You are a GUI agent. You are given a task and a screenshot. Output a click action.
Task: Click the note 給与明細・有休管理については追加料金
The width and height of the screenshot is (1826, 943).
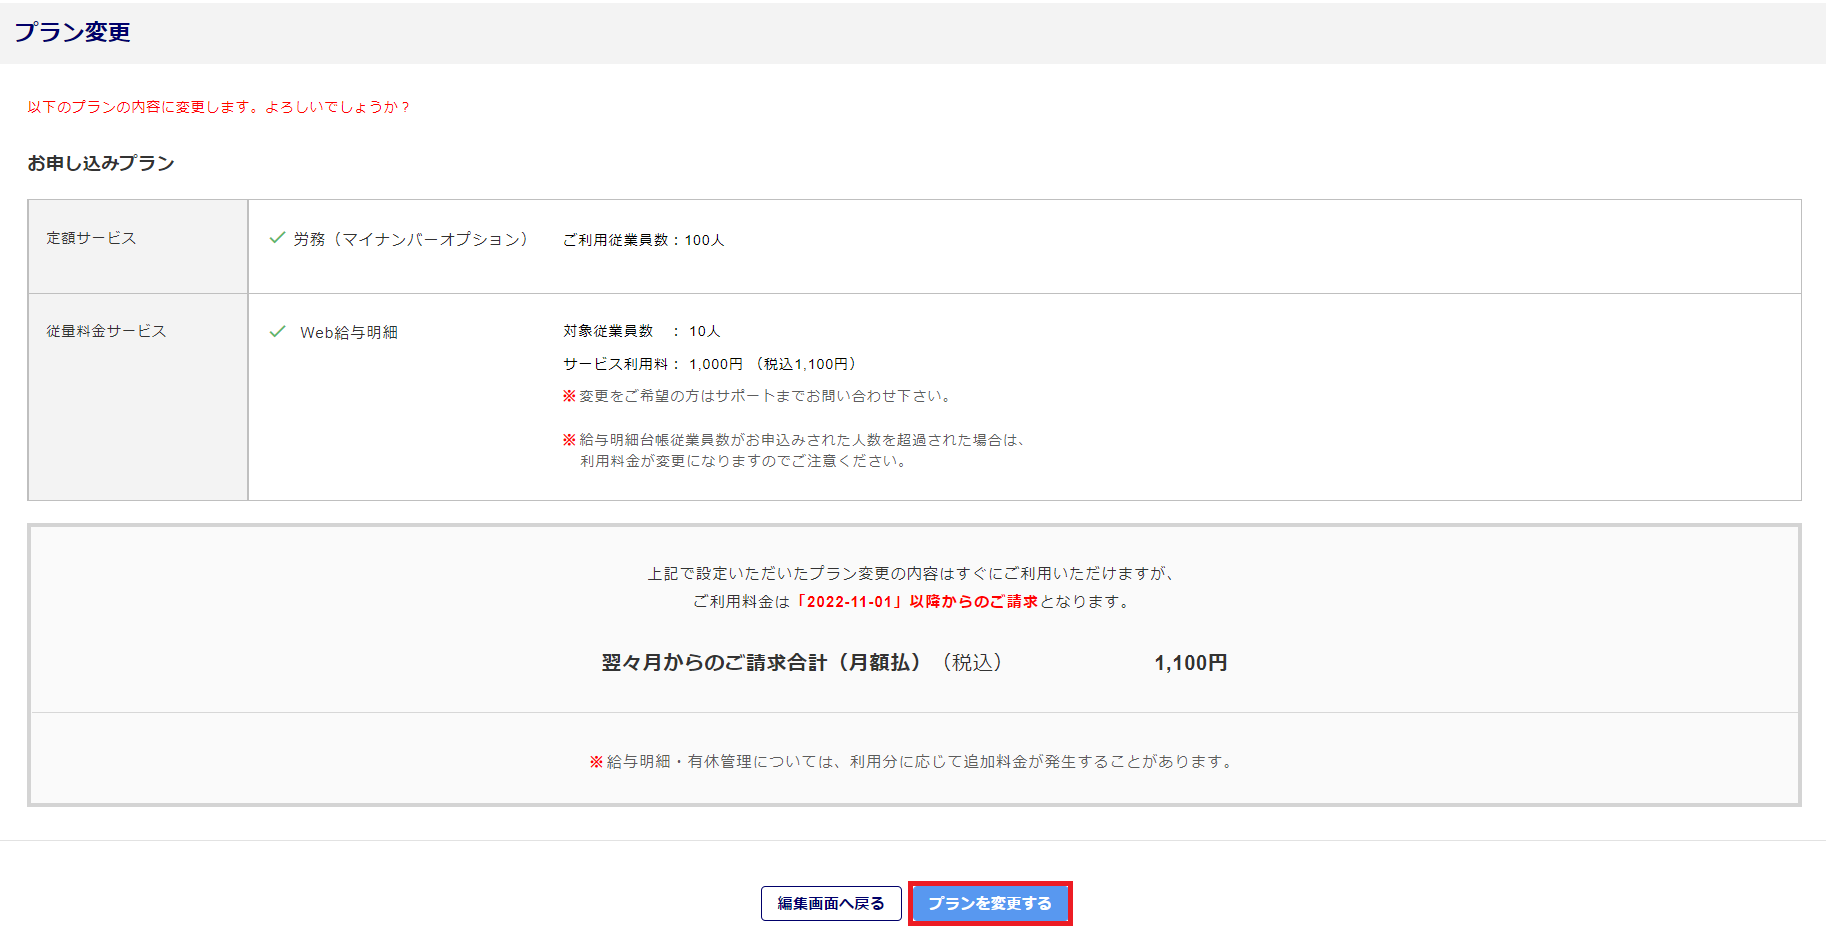pyautogui.click(x=912, y=762)
